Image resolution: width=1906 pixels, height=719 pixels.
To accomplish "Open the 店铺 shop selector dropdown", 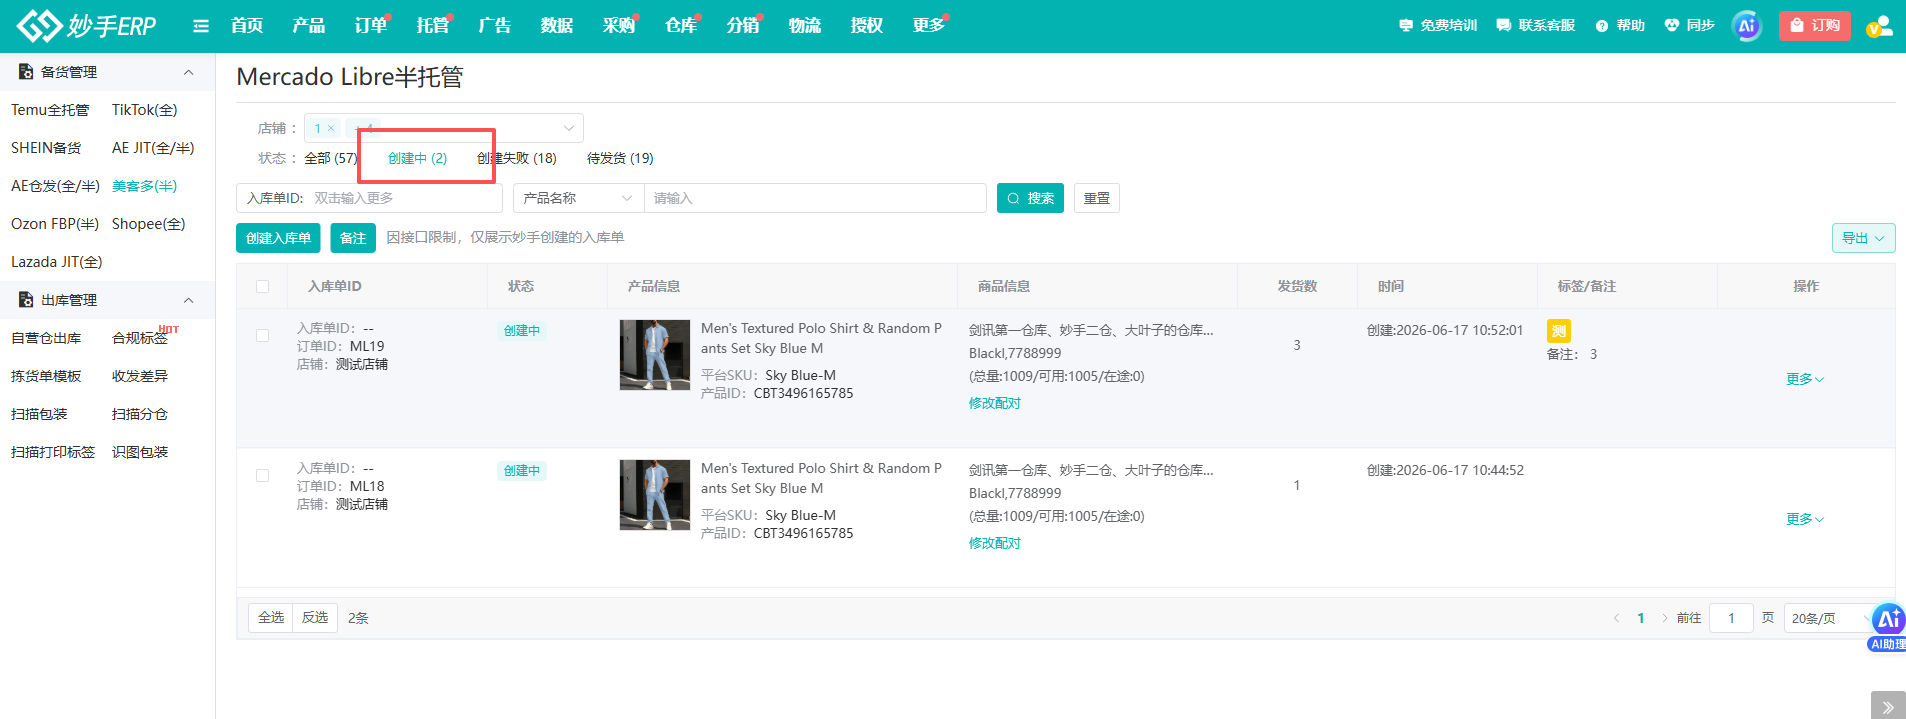I will pyautogui.click(x=444, y=128).
